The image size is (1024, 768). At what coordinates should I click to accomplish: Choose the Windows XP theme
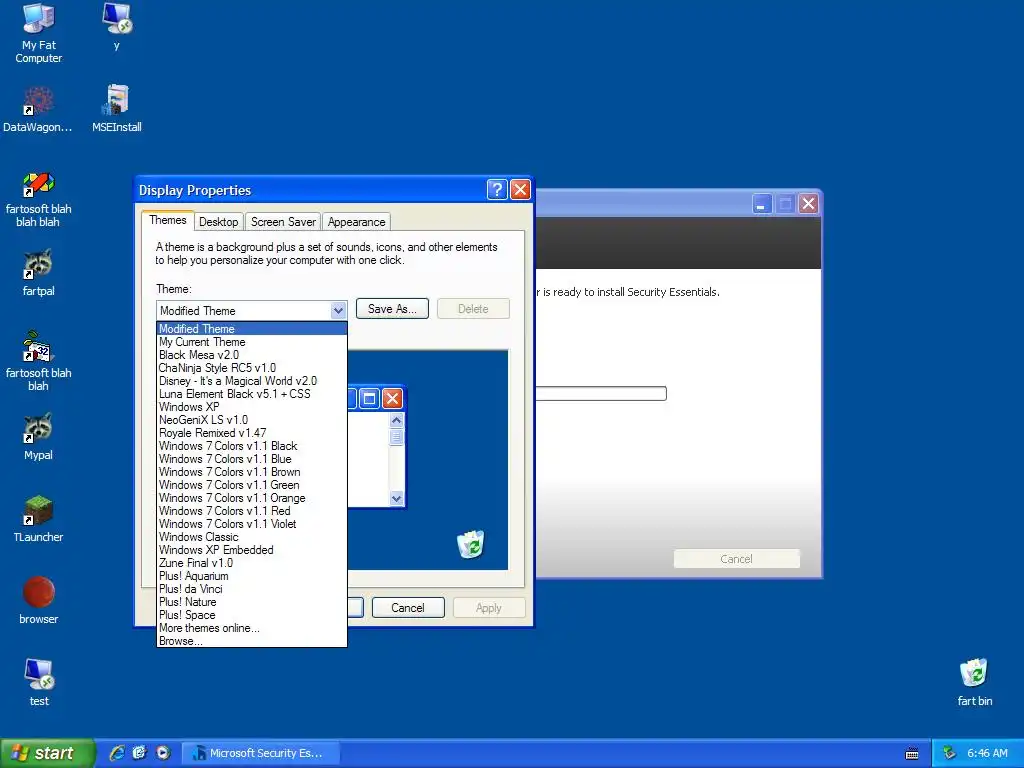point(252,407)
